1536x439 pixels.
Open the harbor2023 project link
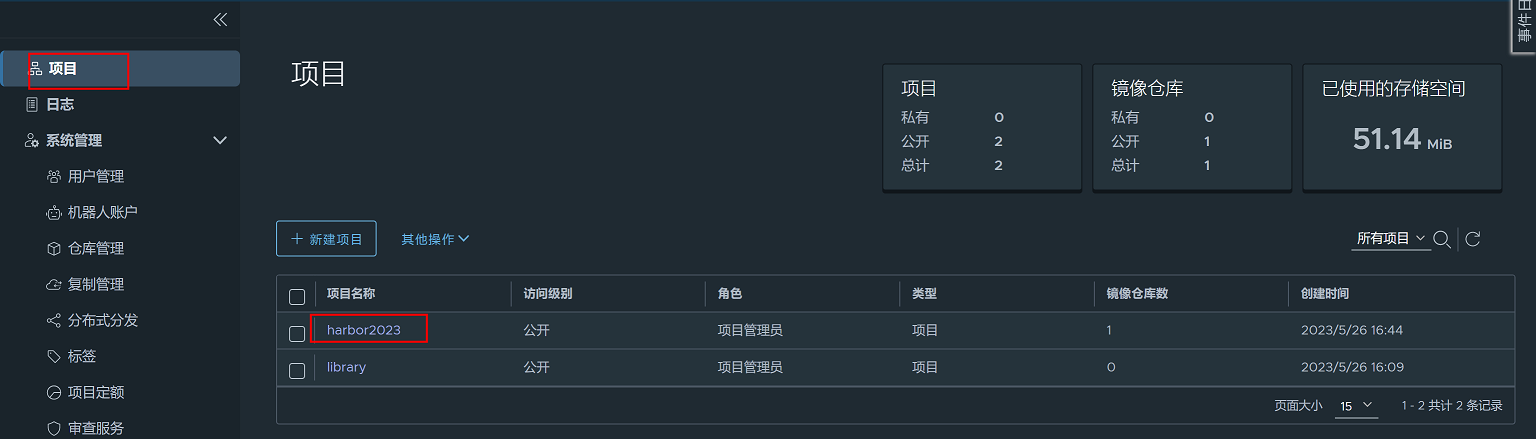pyautogui.click(x=363, y=330)
